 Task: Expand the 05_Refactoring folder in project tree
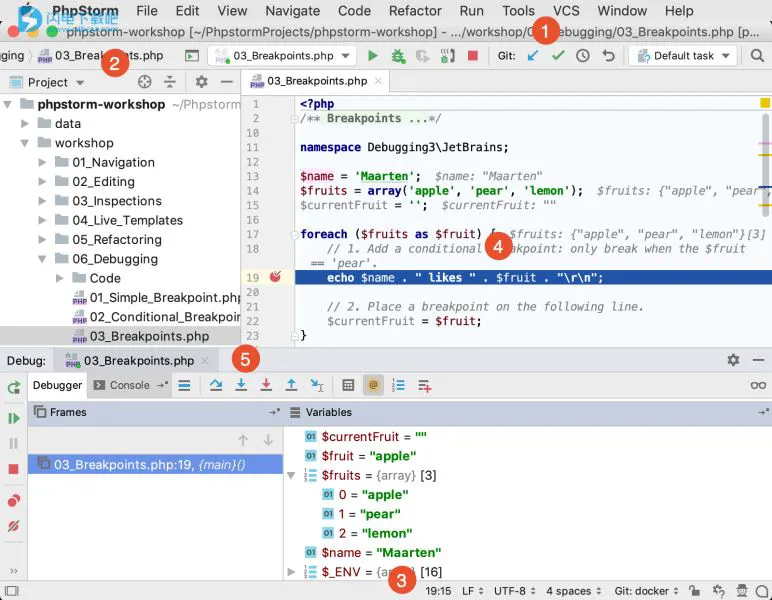[x=44, y=240]
